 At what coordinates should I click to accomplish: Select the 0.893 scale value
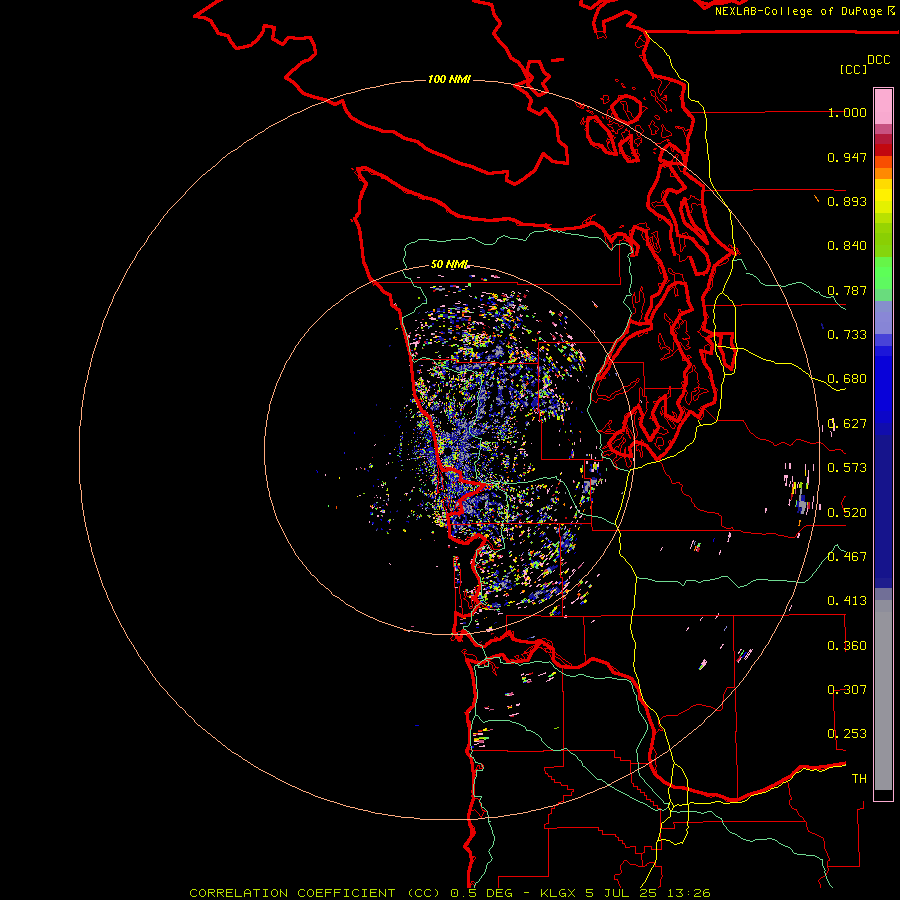point(847,201)
